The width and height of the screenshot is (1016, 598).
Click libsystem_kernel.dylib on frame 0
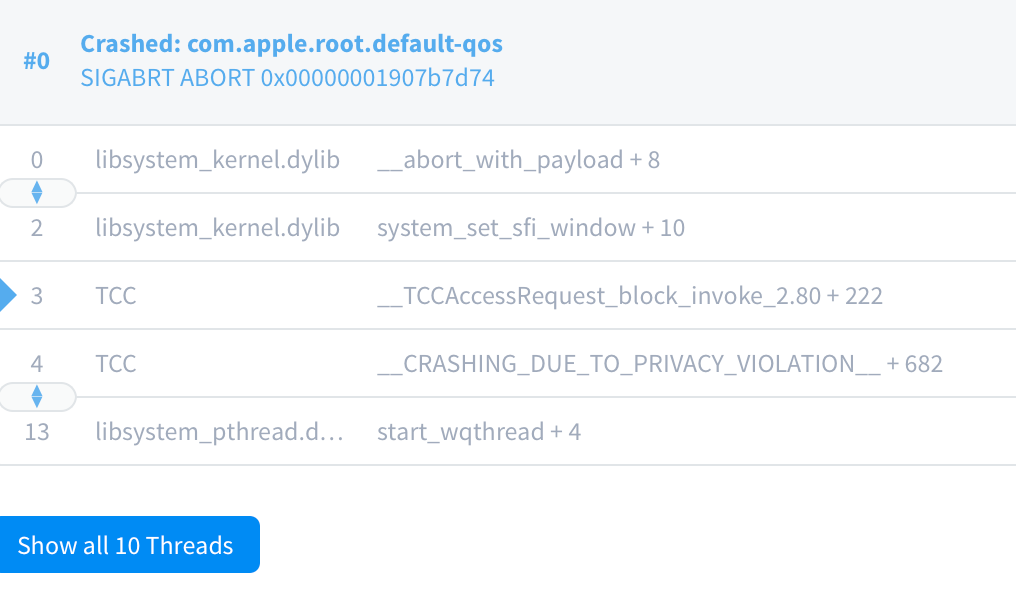[x=219, y=160]
